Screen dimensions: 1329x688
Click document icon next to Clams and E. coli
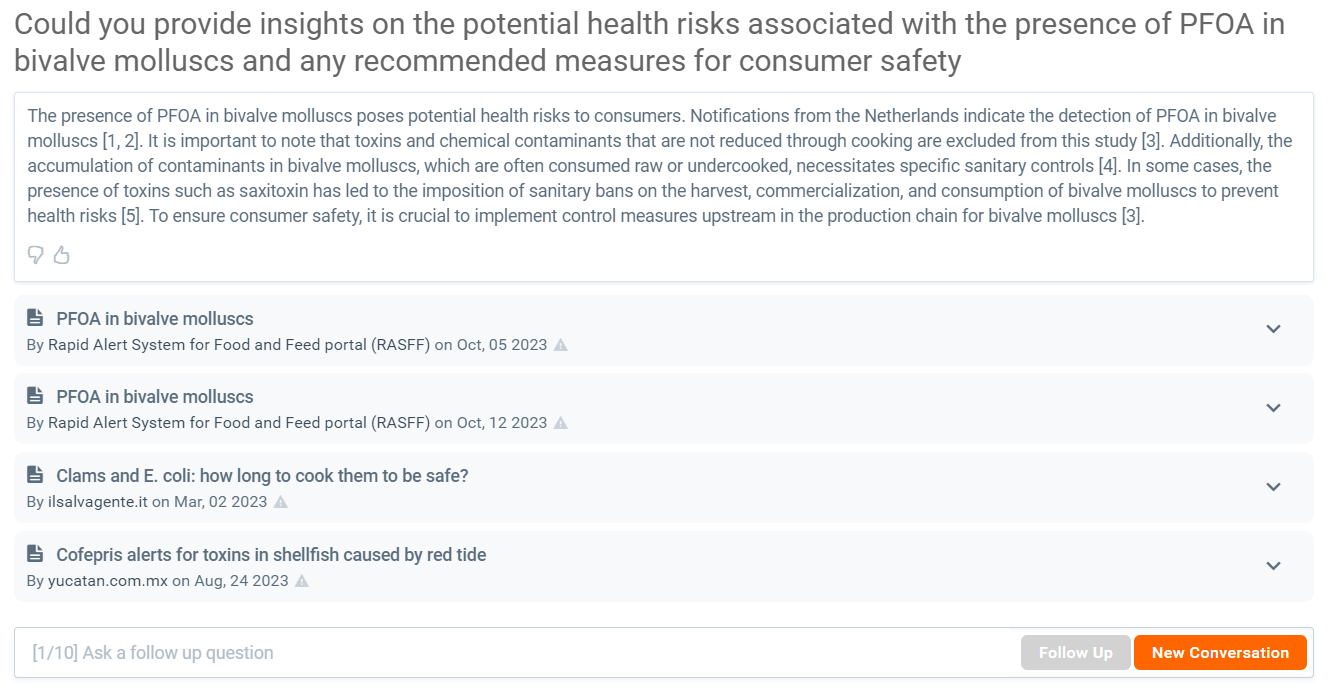click(35, 475)
